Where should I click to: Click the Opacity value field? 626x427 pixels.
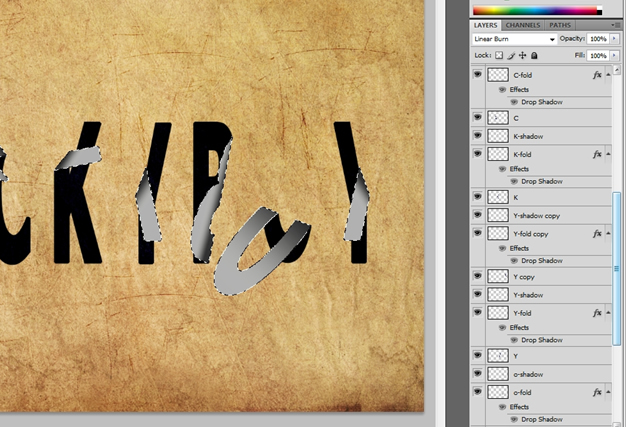pos(598,39)
